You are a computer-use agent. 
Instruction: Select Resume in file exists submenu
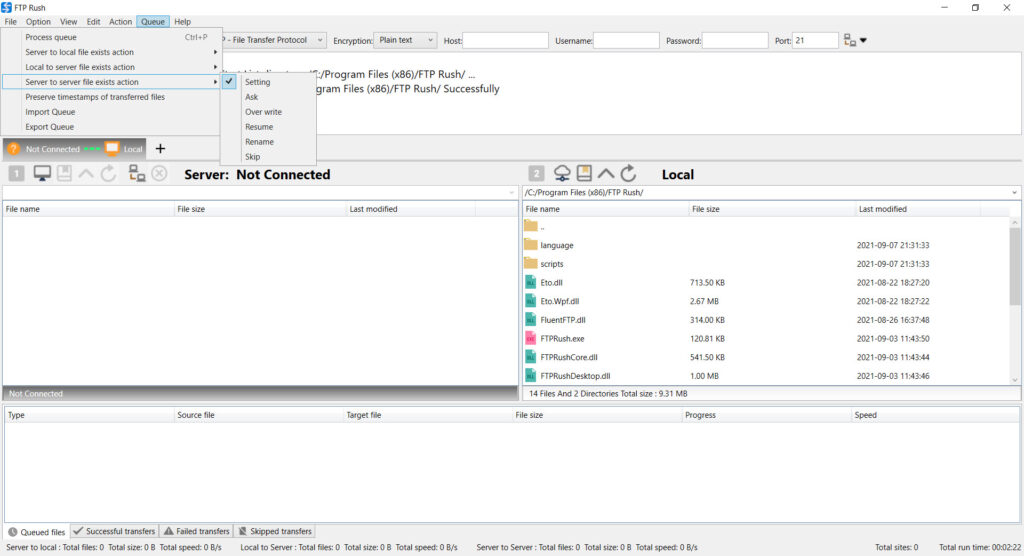(268, 127)
